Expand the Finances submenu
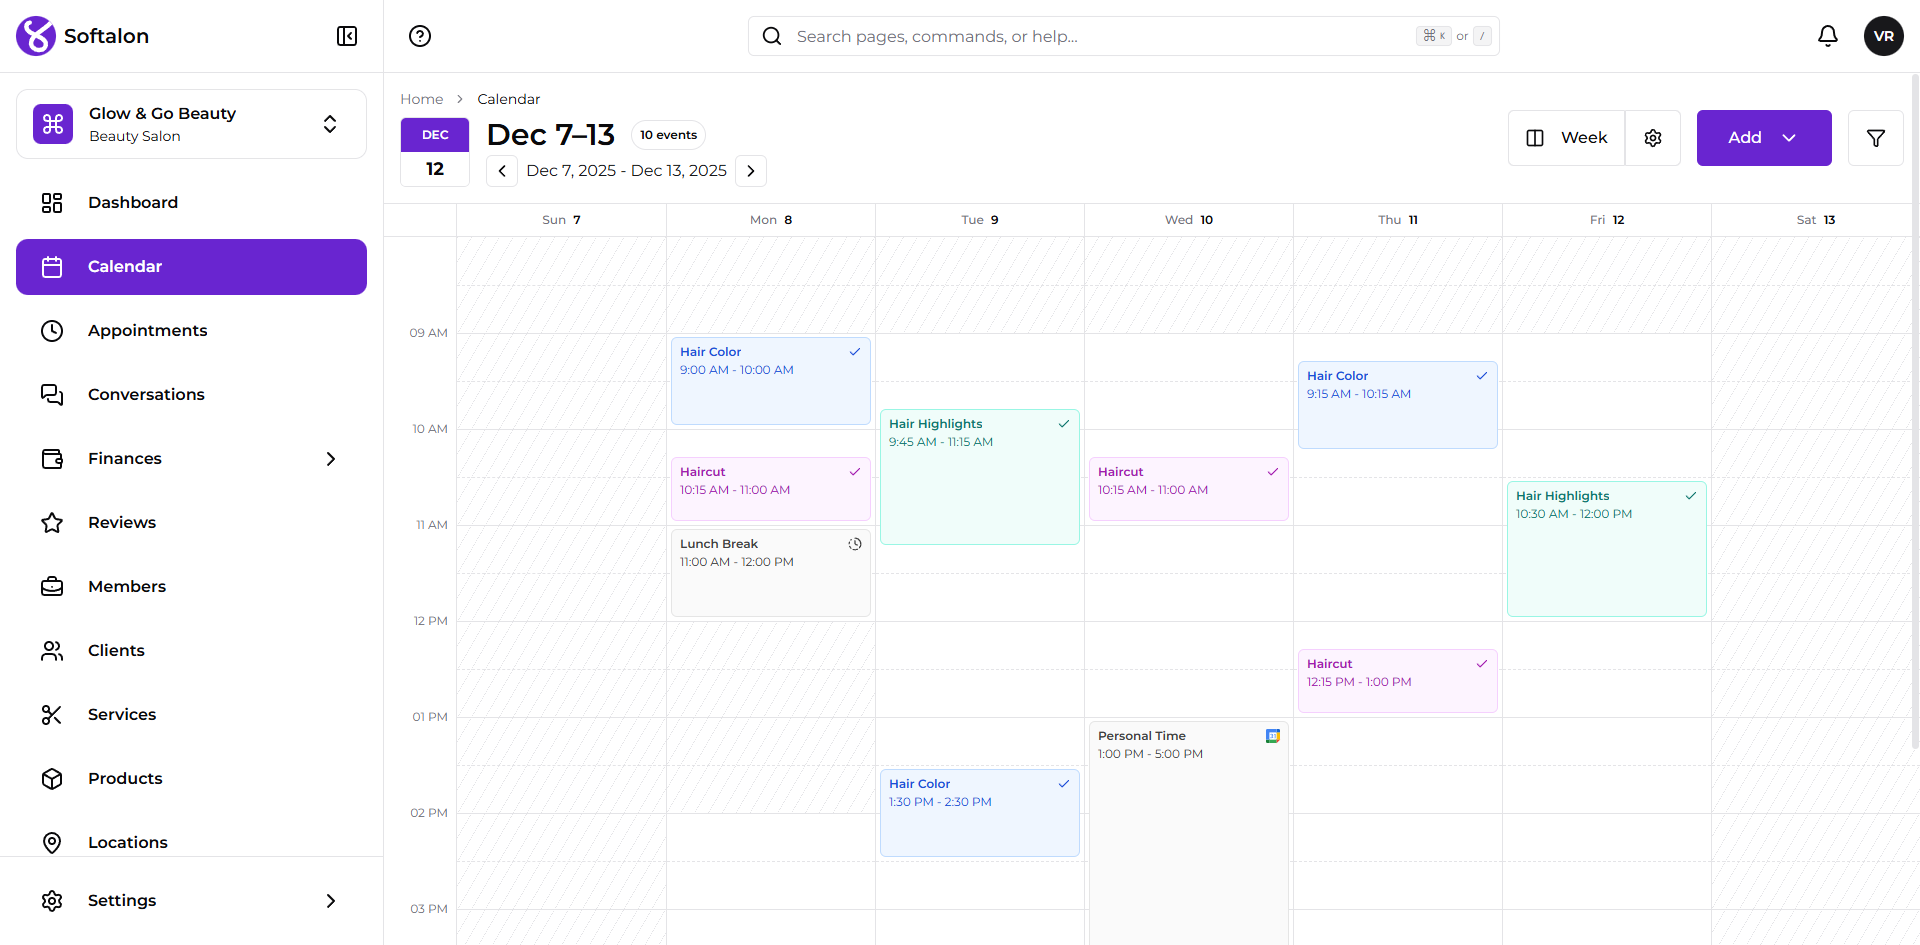 (x=331, y=459)
